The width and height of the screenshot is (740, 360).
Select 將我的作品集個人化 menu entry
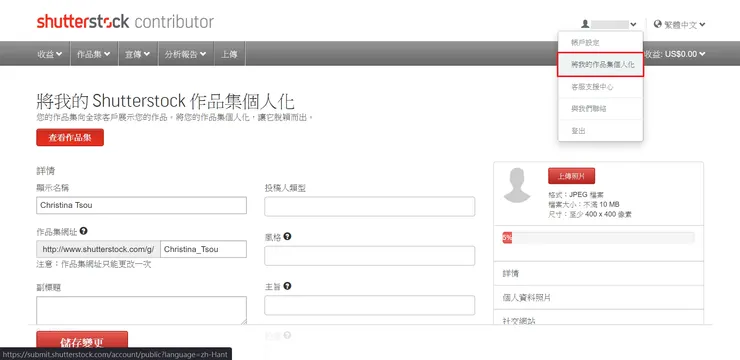[x=600, y=65]
